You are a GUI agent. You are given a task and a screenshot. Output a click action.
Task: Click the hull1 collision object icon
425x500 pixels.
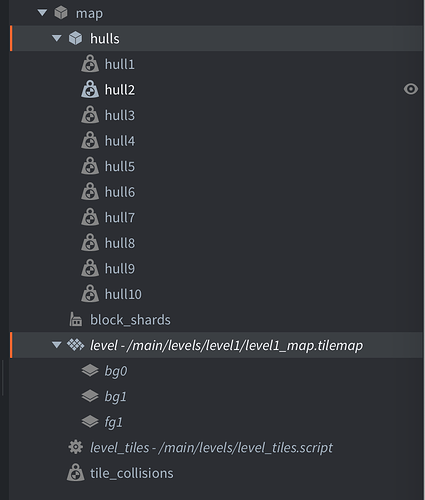[x=90, y=64]
